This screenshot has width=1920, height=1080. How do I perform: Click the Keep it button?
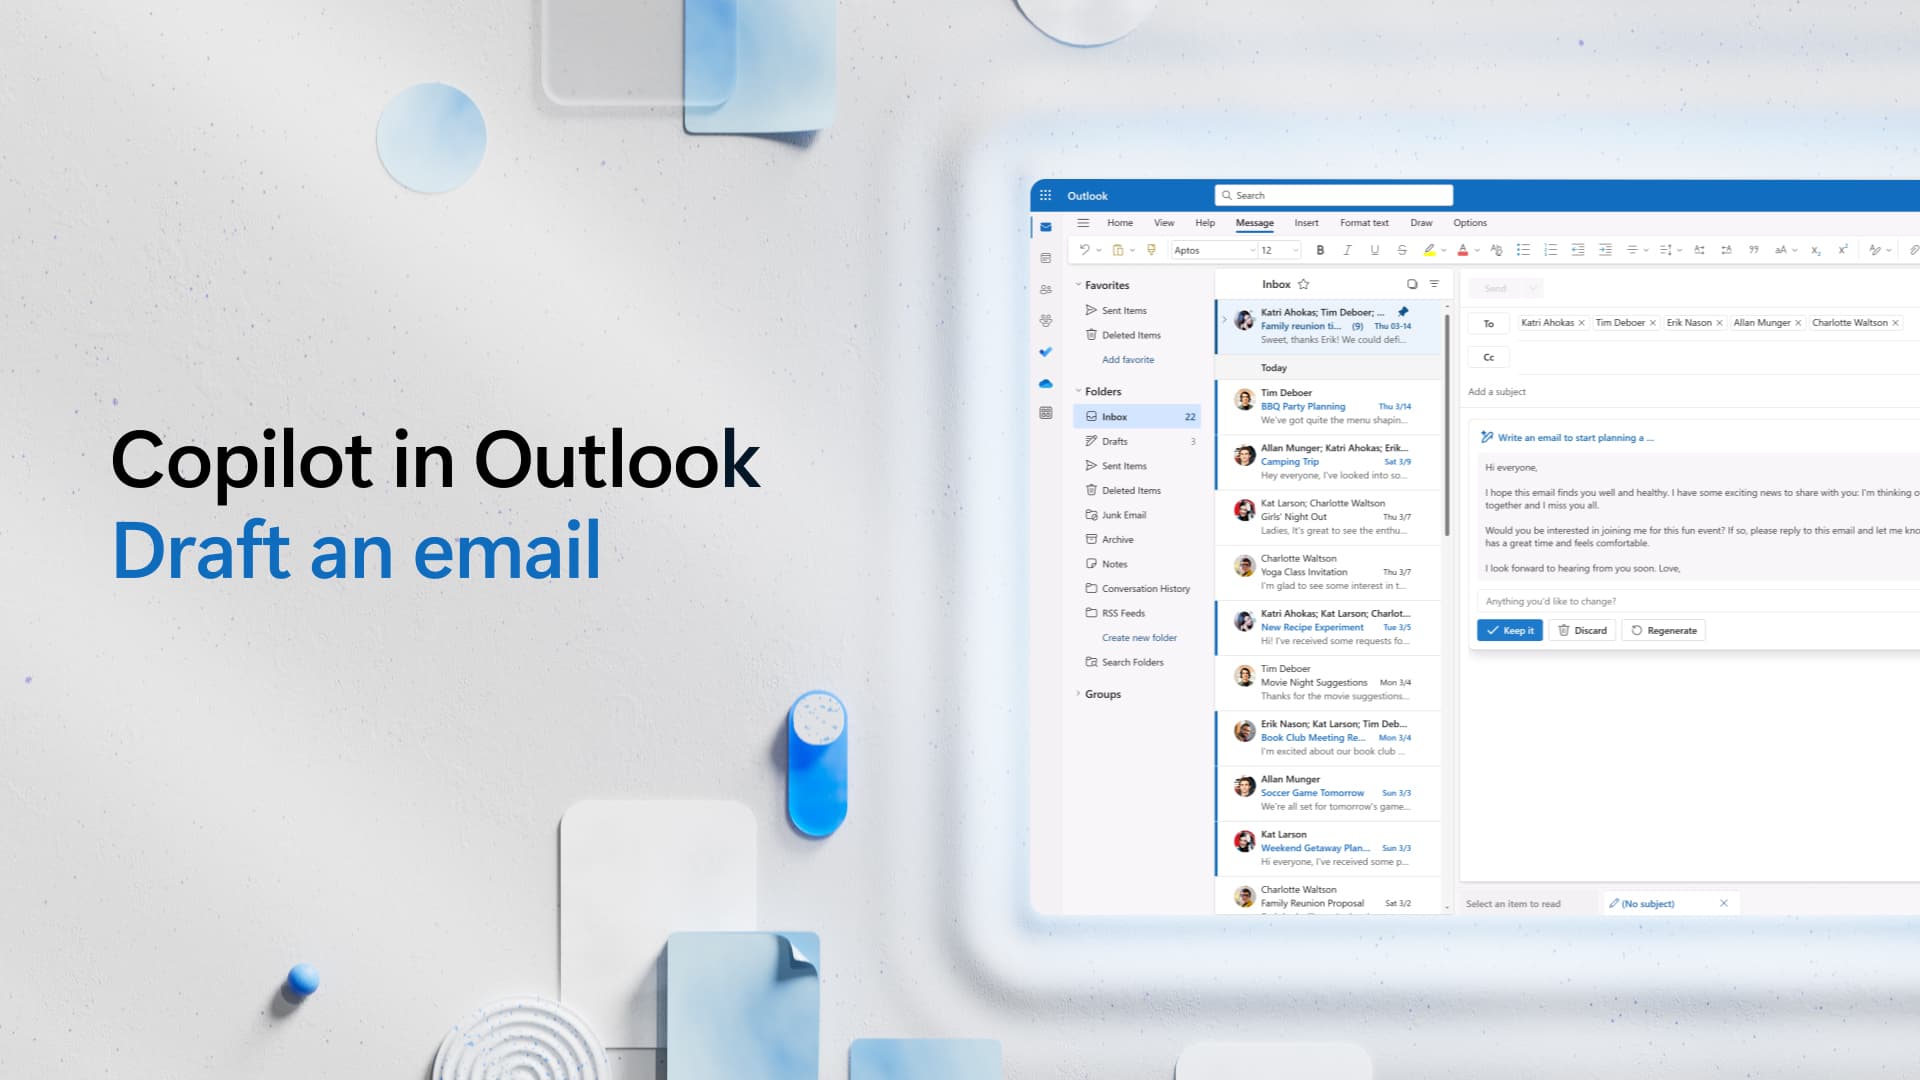tap(1510, 629)
